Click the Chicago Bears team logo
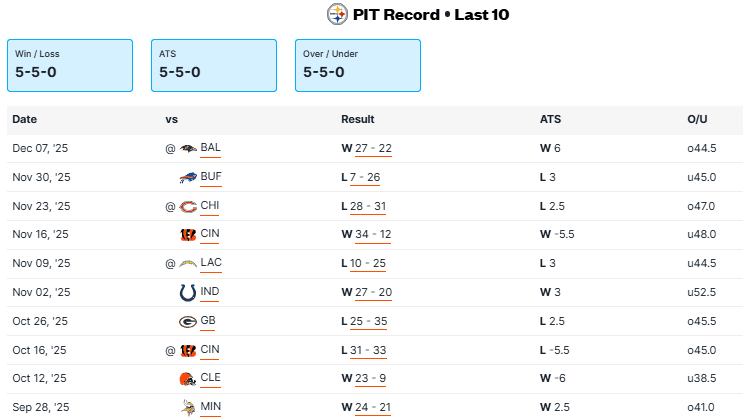Image resolution: width=743 pixels, height=419 pixels. click(187, 206)
